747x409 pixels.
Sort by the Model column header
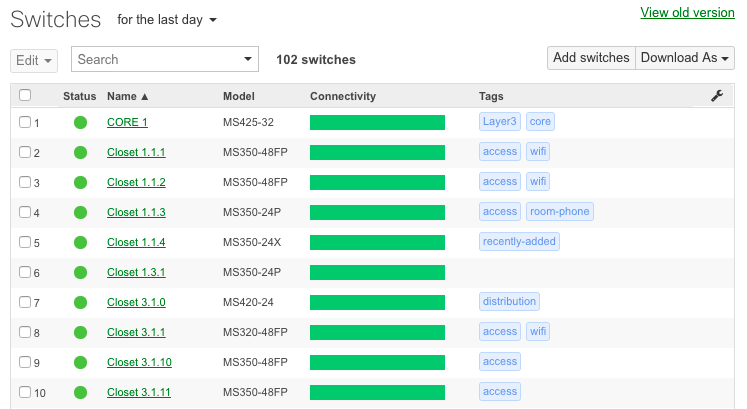[x=239, y=96]
